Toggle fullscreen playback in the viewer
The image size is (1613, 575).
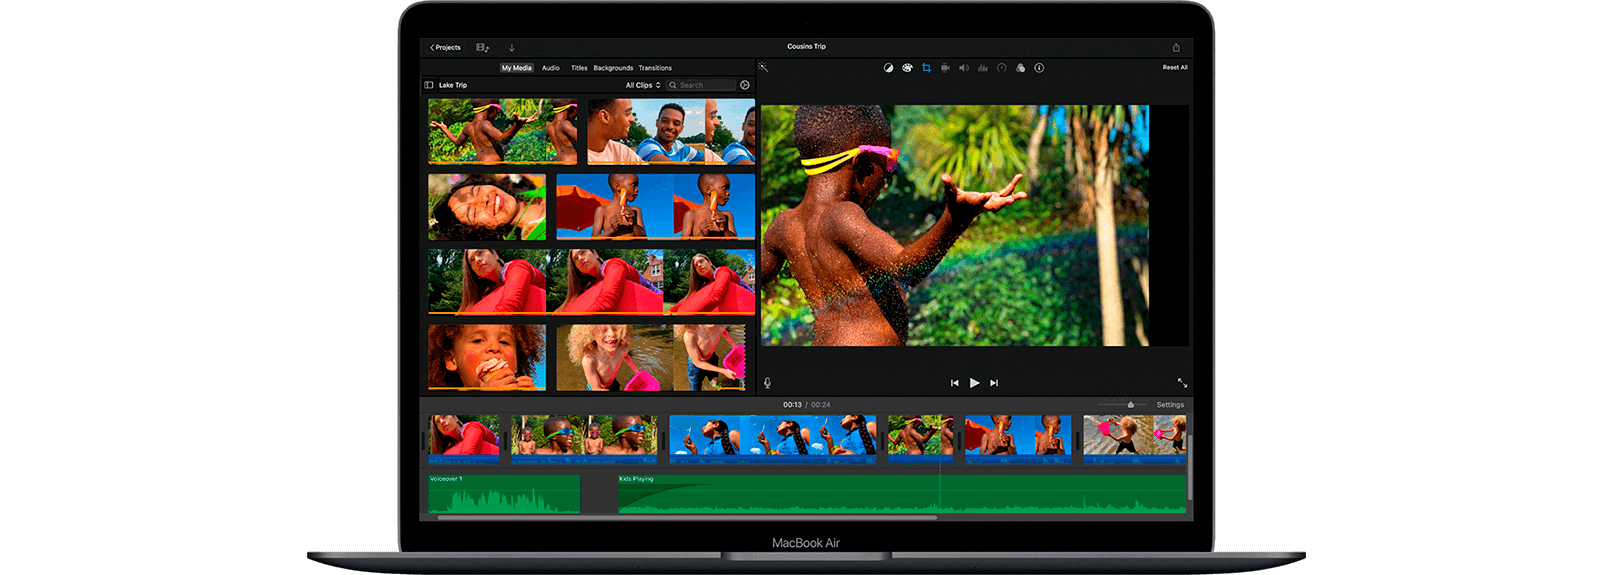click(x=1182, y=383)
